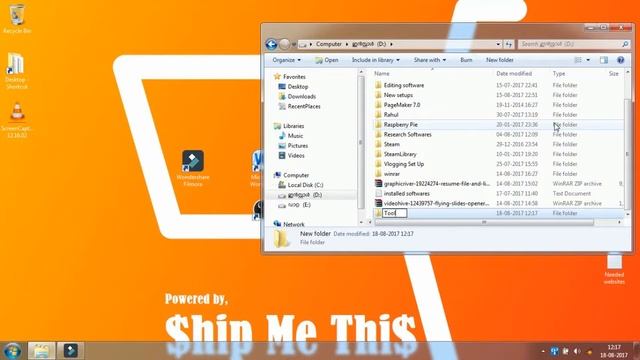Open the Windows Start button
The width and height of the screenshot is (640, 360).
[13, 351]
